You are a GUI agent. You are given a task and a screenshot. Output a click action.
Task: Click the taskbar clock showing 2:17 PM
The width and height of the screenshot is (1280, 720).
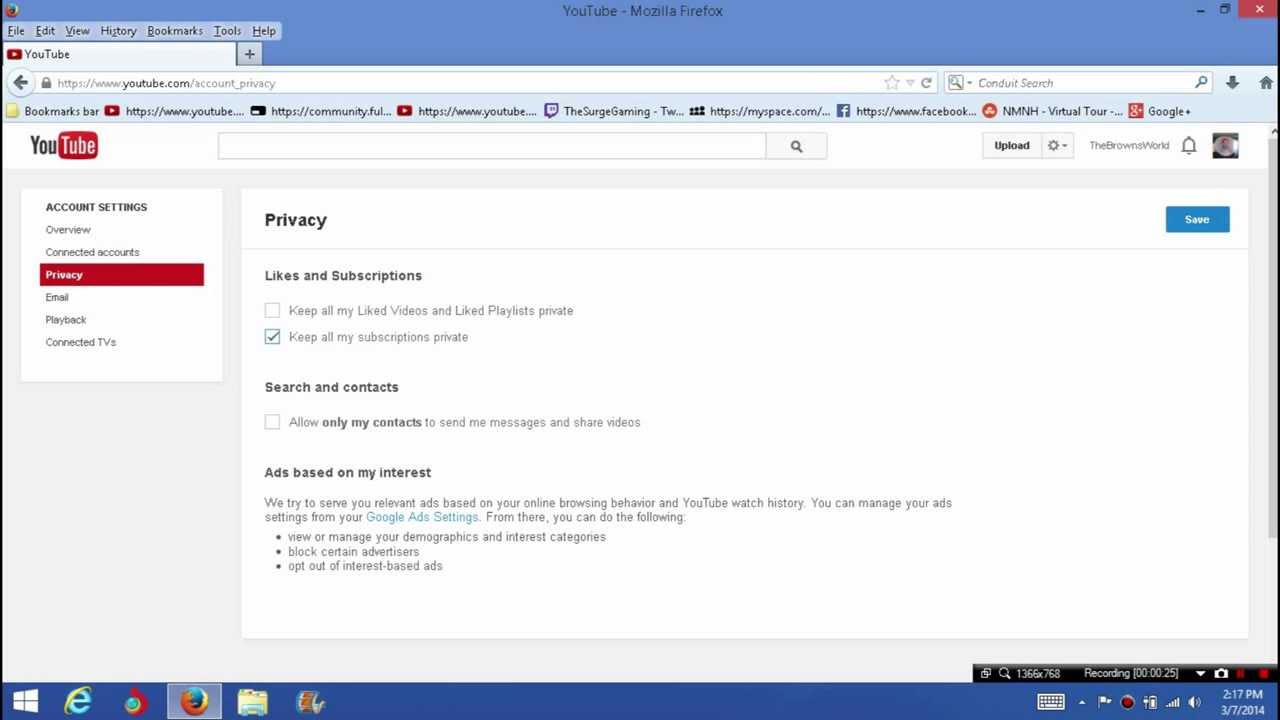click(x=1242, y=702)
